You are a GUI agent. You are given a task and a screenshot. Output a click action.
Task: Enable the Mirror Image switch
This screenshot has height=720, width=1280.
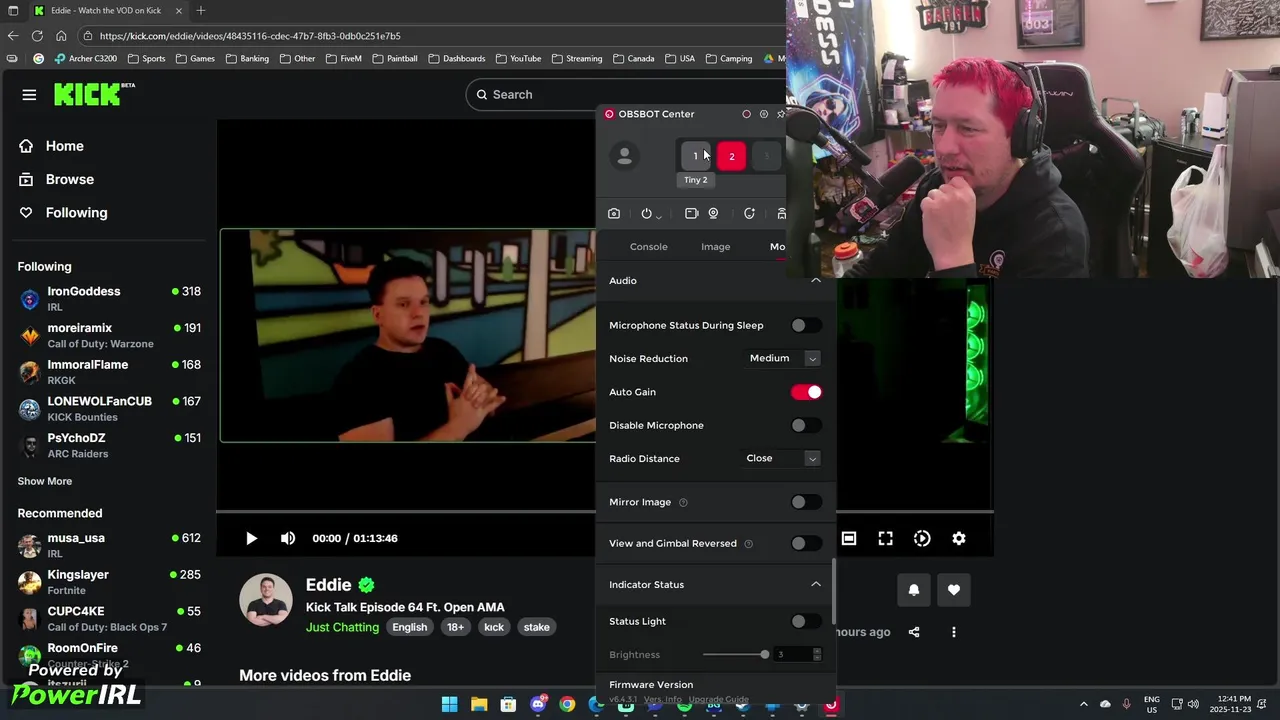tap(806, 502)
